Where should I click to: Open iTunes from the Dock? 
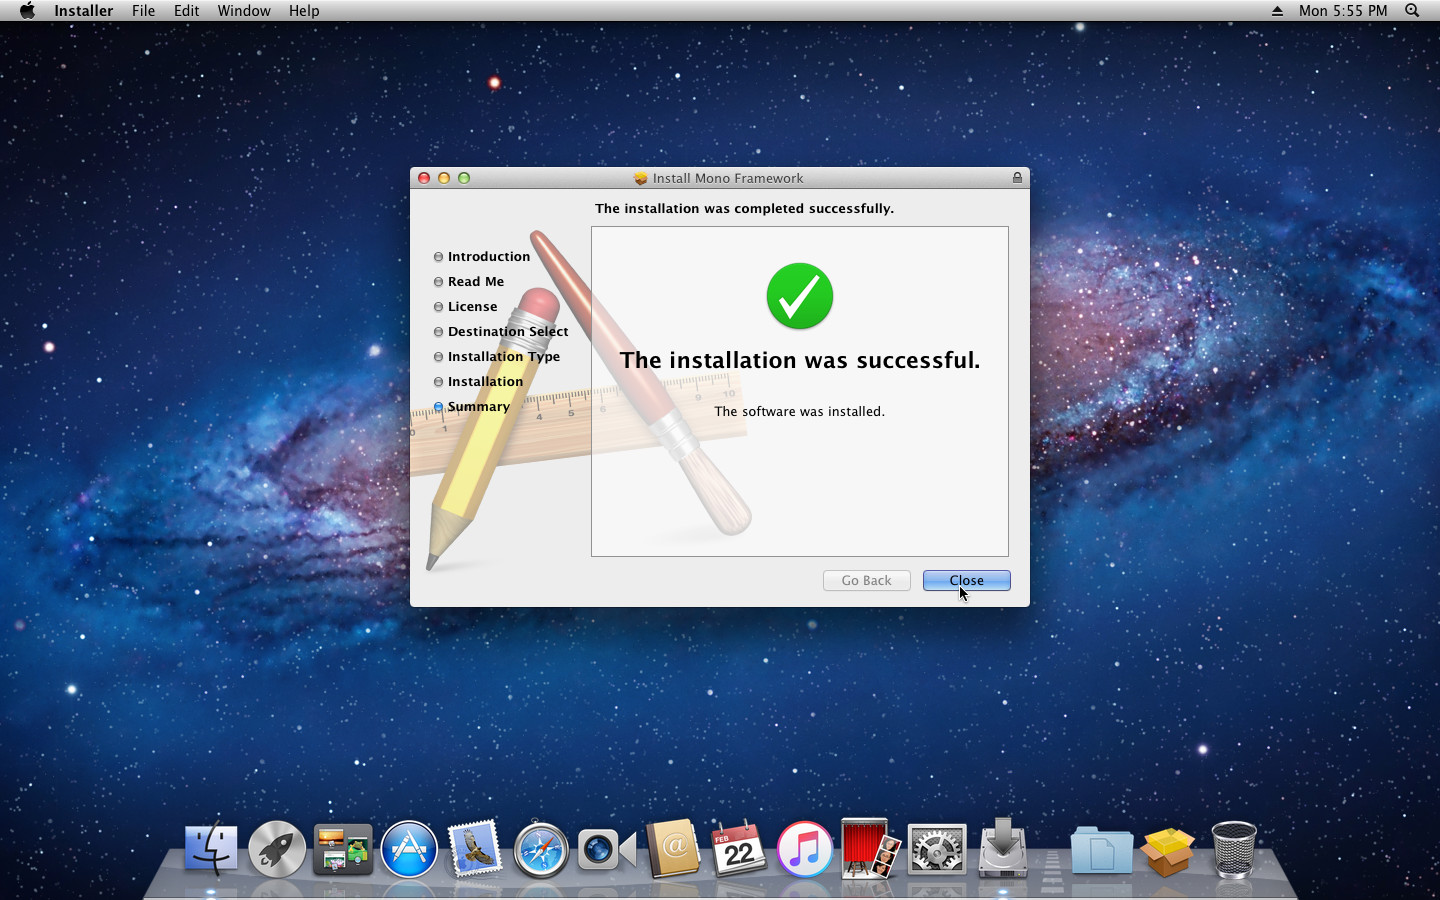coord(804,850)
